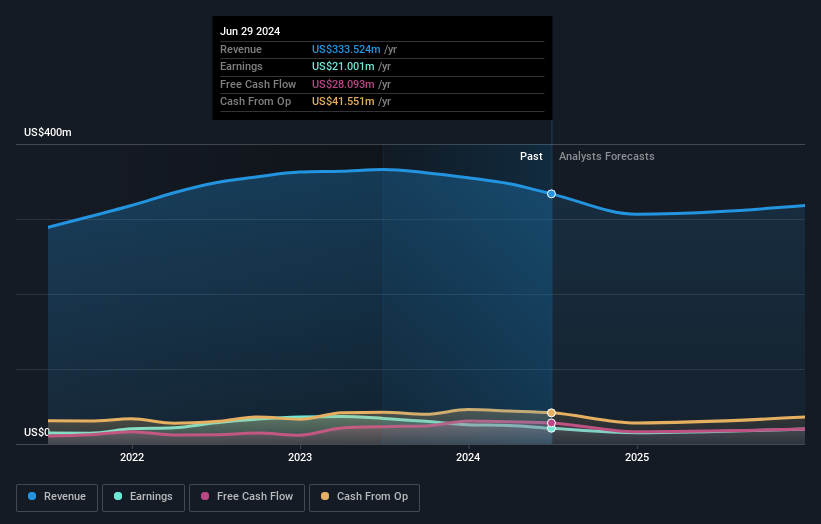Toggle the Free Cash Flow legend series

[247, 497]
